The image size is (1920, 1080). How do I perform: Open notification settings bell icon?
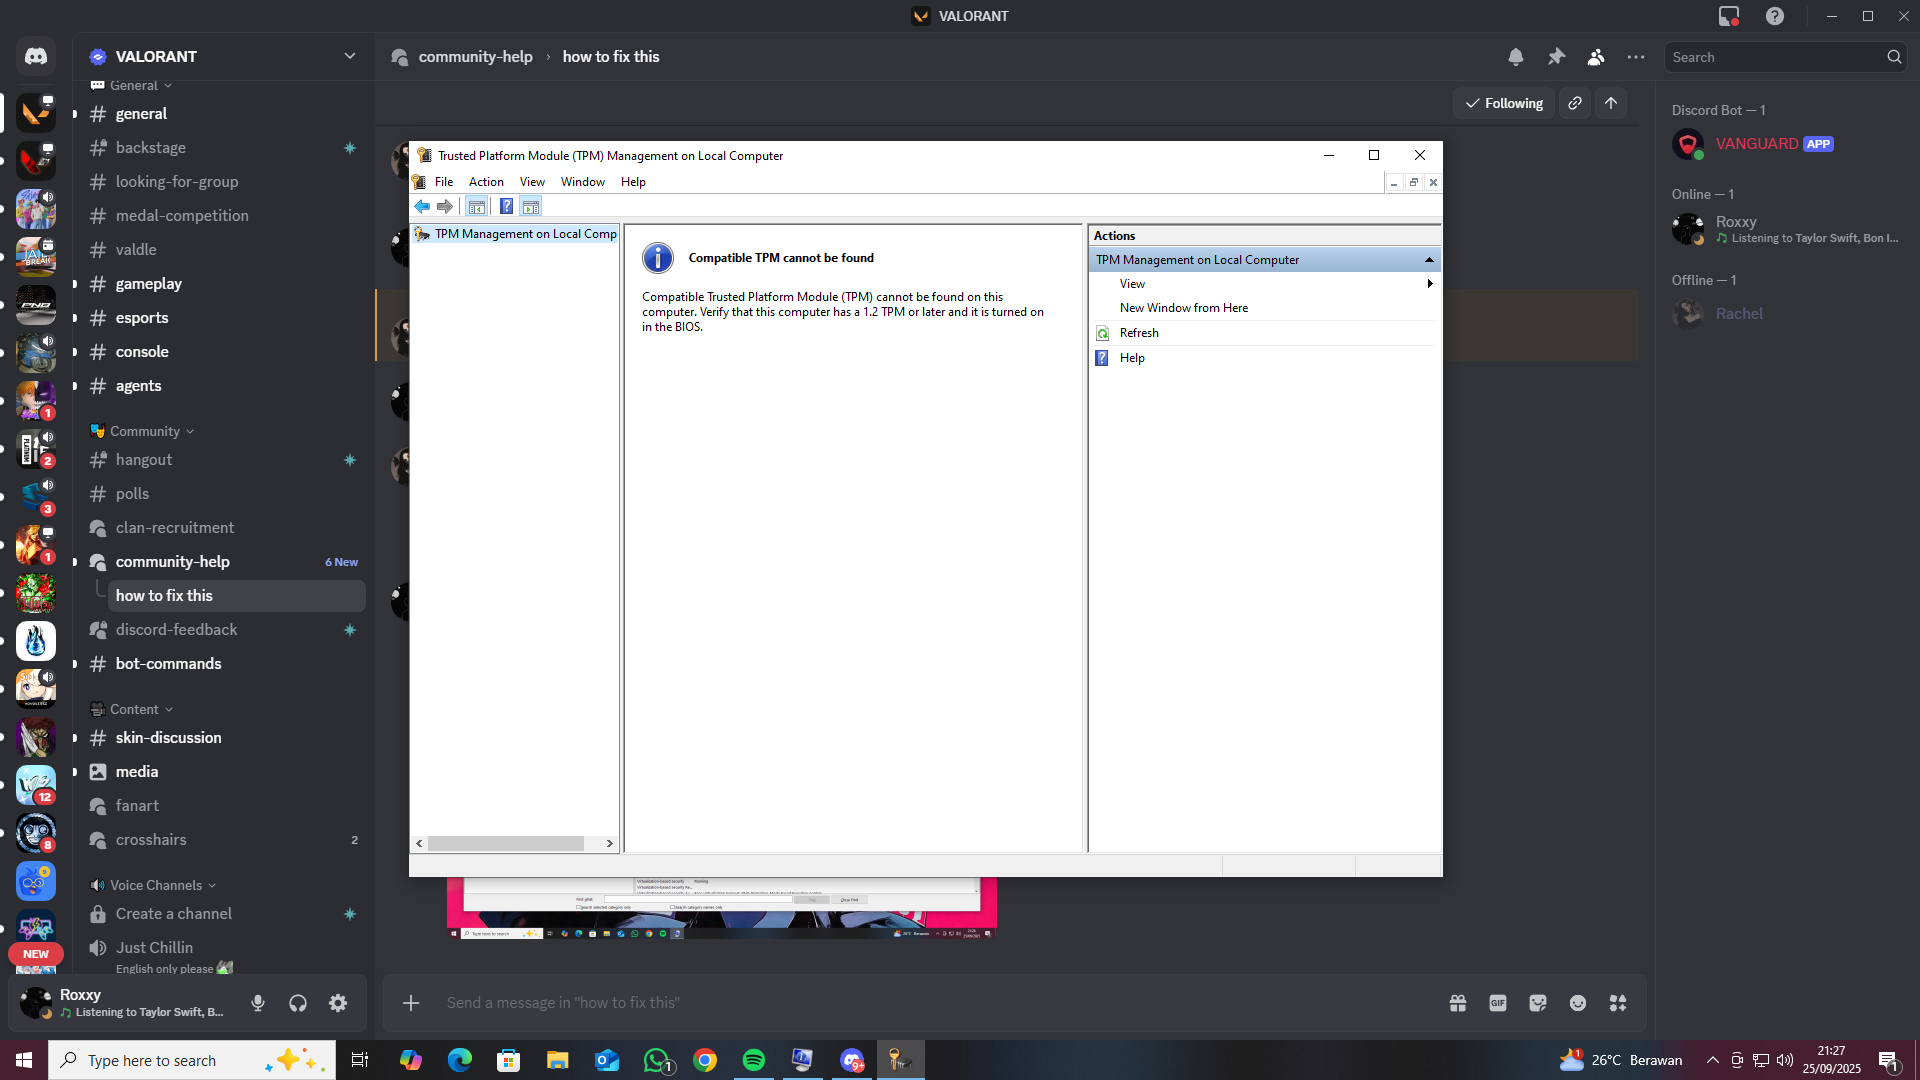[1515, 57]
